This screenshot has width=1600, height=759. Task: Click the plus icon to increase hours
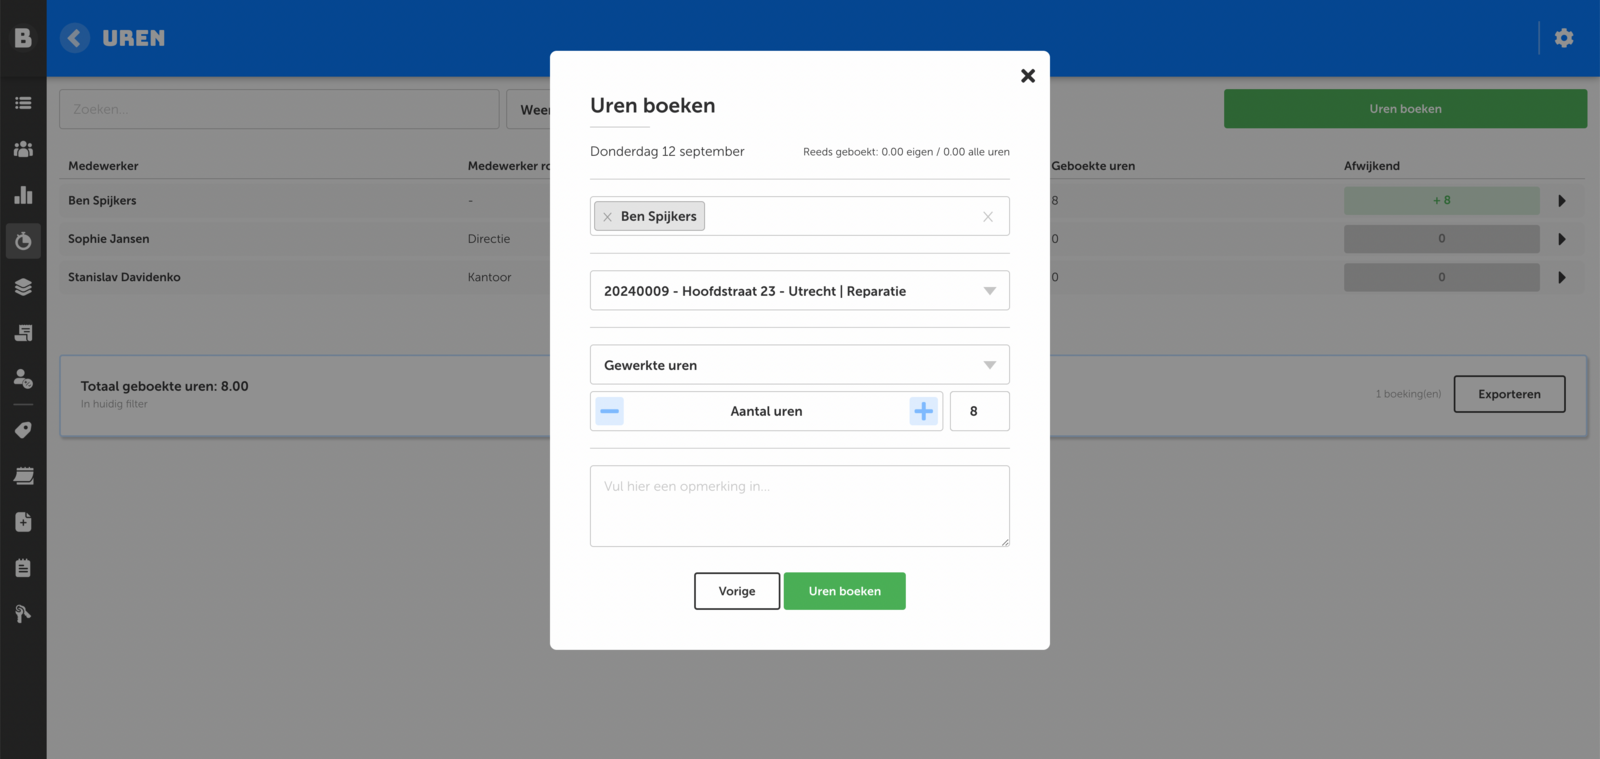coord(923,411)
